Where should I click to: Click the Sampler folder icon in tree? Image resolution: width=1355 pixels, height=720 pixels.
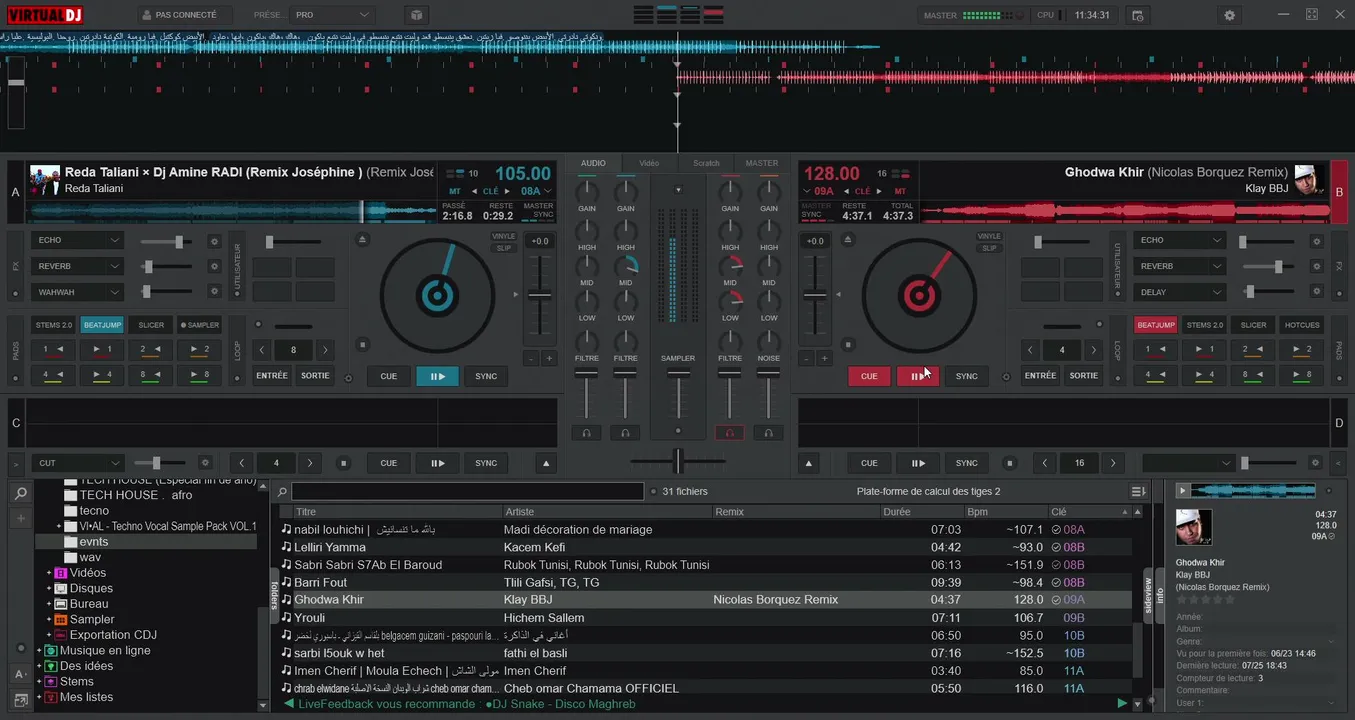click(x=60, y=620)
